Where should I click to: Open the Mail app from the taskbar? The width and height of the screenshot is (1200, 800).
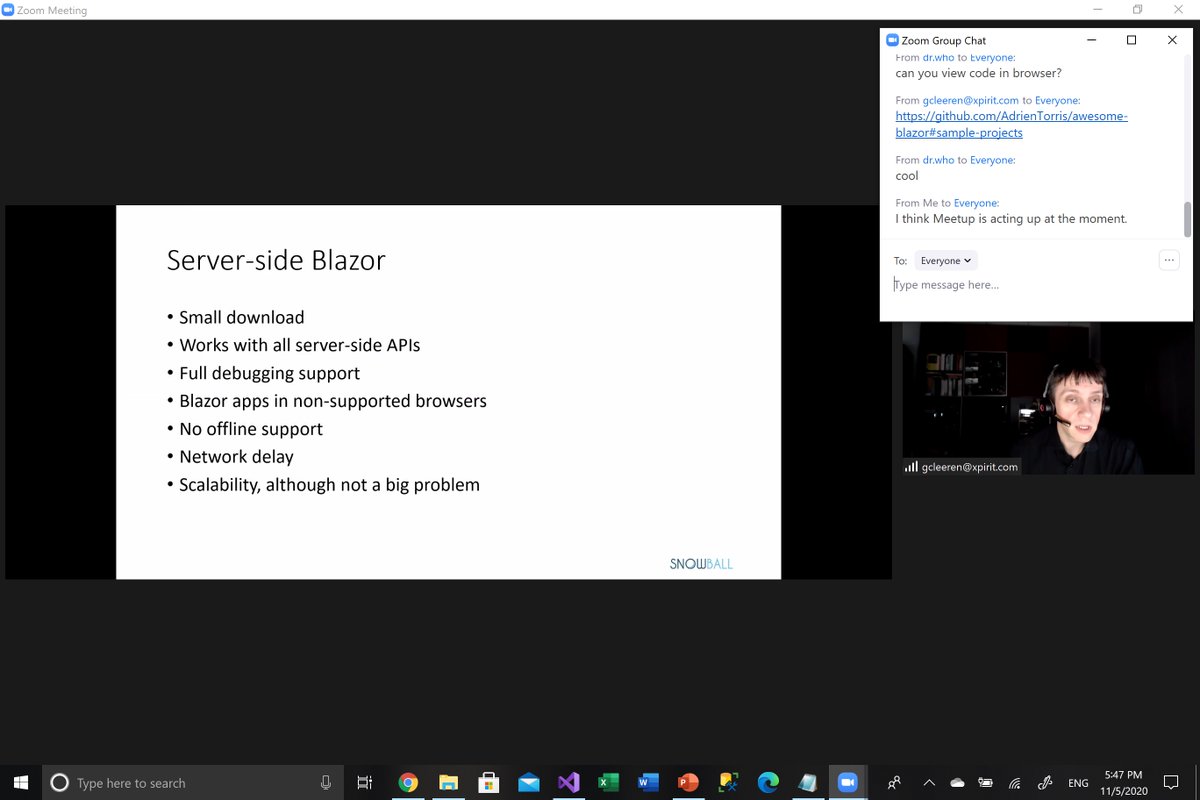(529, 783)
